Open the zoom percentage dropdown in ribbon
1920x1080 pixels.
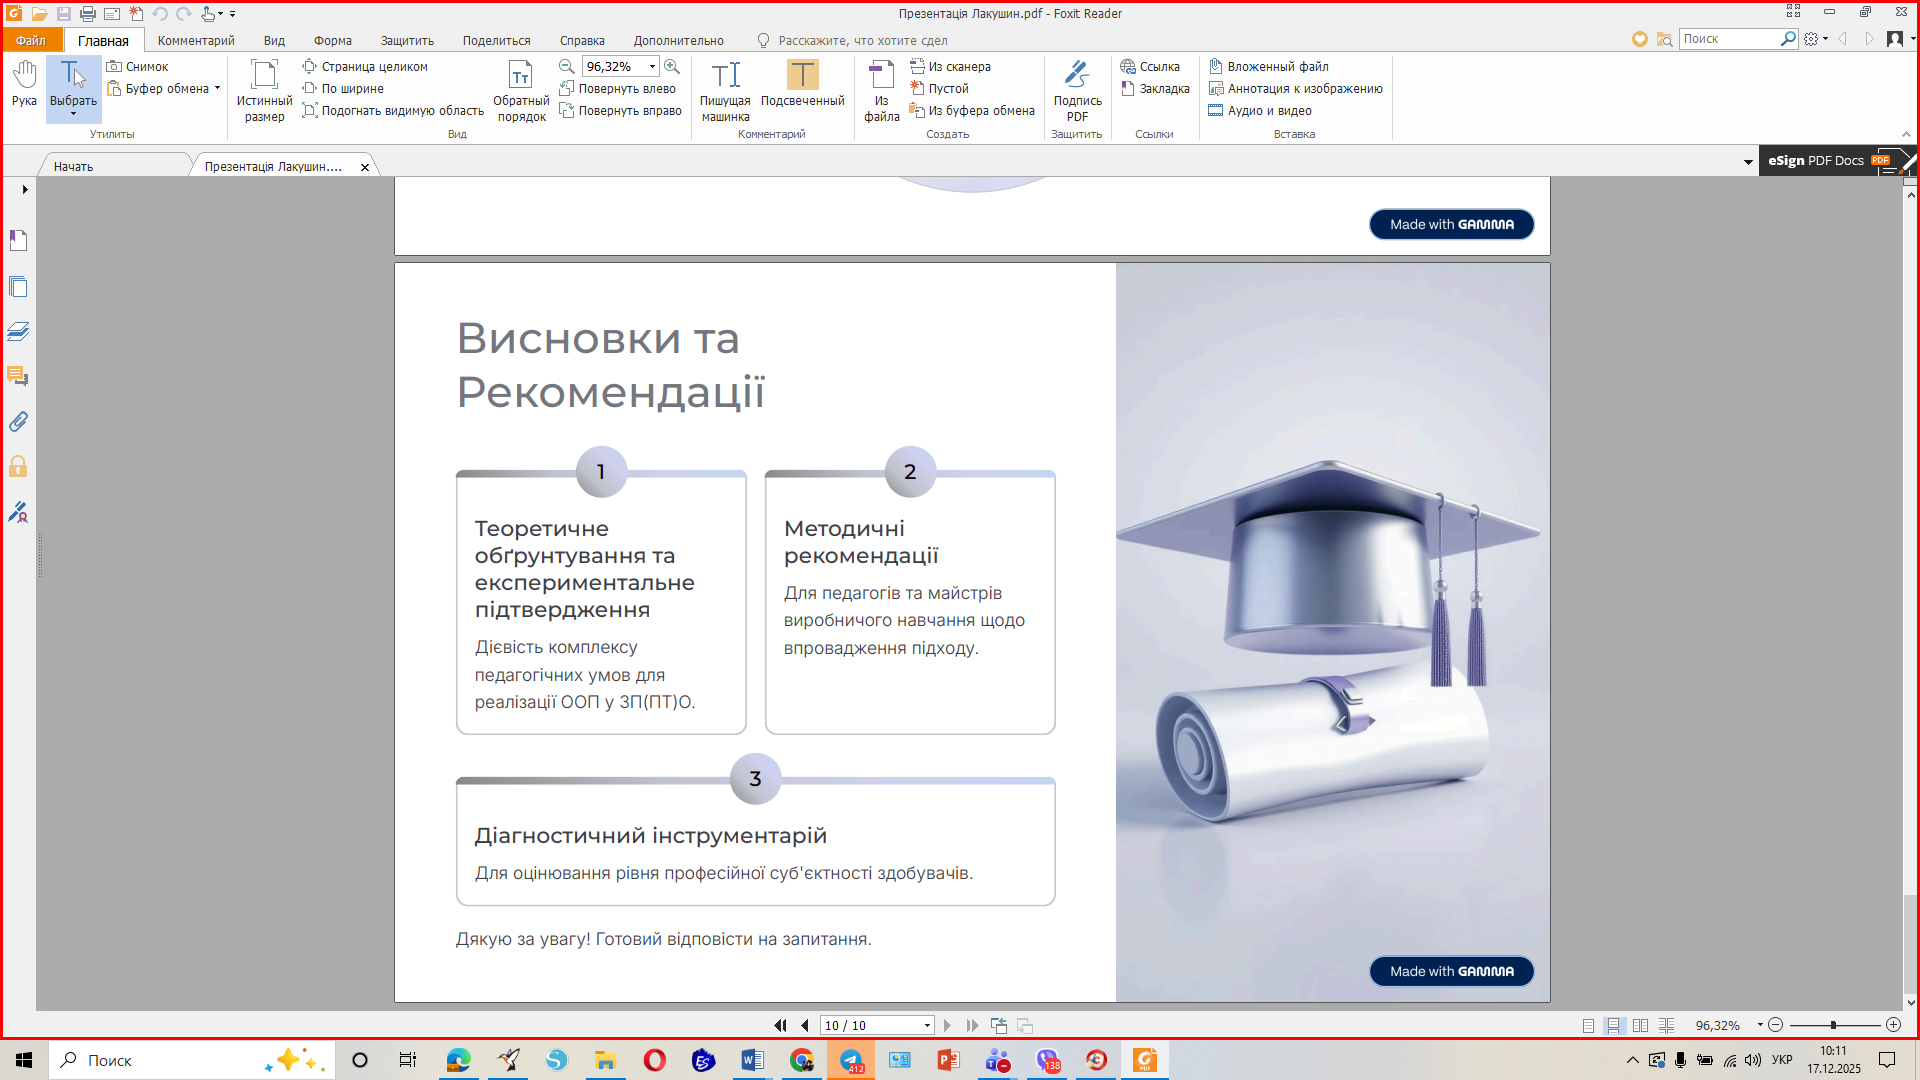pyautogui.click(x=652, y=66)
